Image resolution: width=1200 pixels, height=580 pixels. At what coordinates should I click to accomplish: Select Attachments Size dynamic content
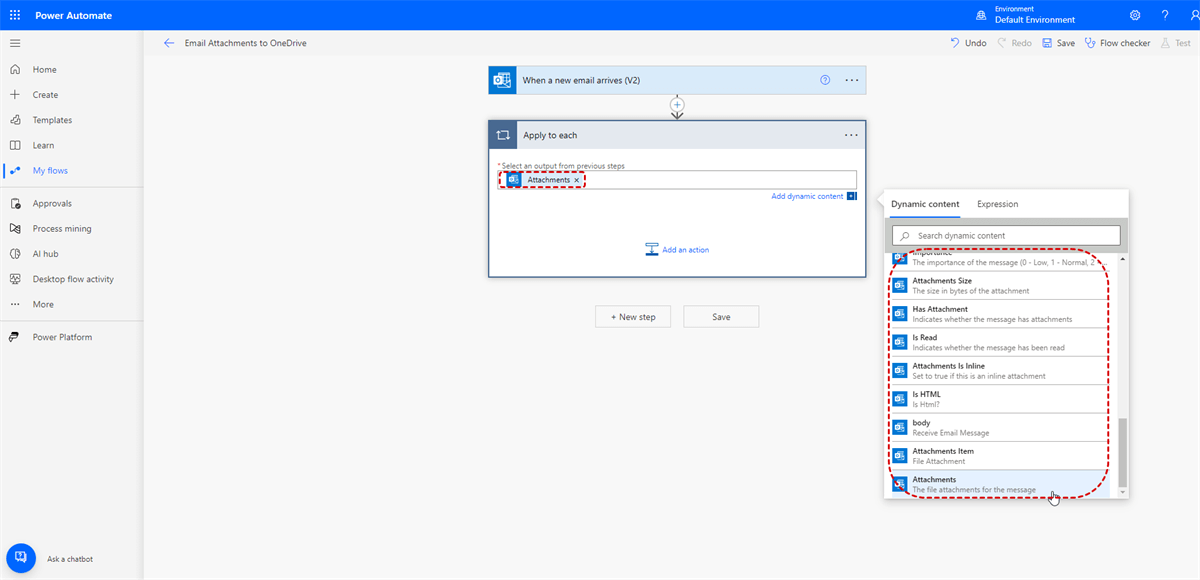click(1000, 286)
